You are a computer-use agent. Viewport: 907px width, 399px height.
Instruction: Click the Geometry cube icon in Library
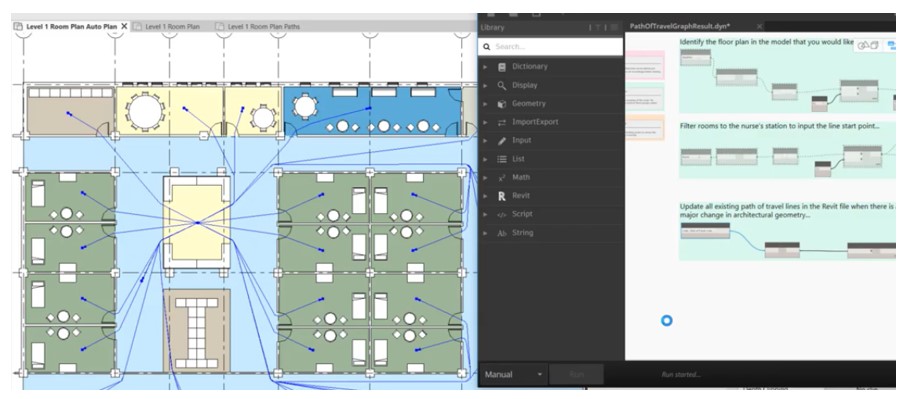[502, 104]
